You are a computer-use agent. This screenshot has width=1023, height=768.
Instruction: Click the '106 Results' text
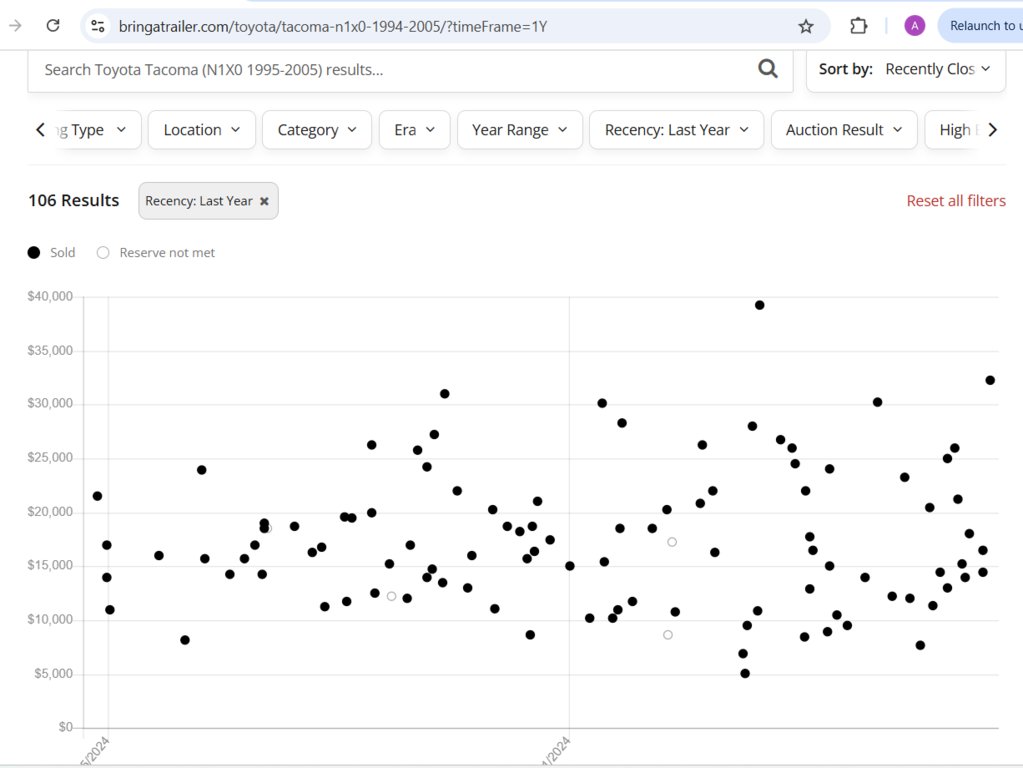(74, 200)
